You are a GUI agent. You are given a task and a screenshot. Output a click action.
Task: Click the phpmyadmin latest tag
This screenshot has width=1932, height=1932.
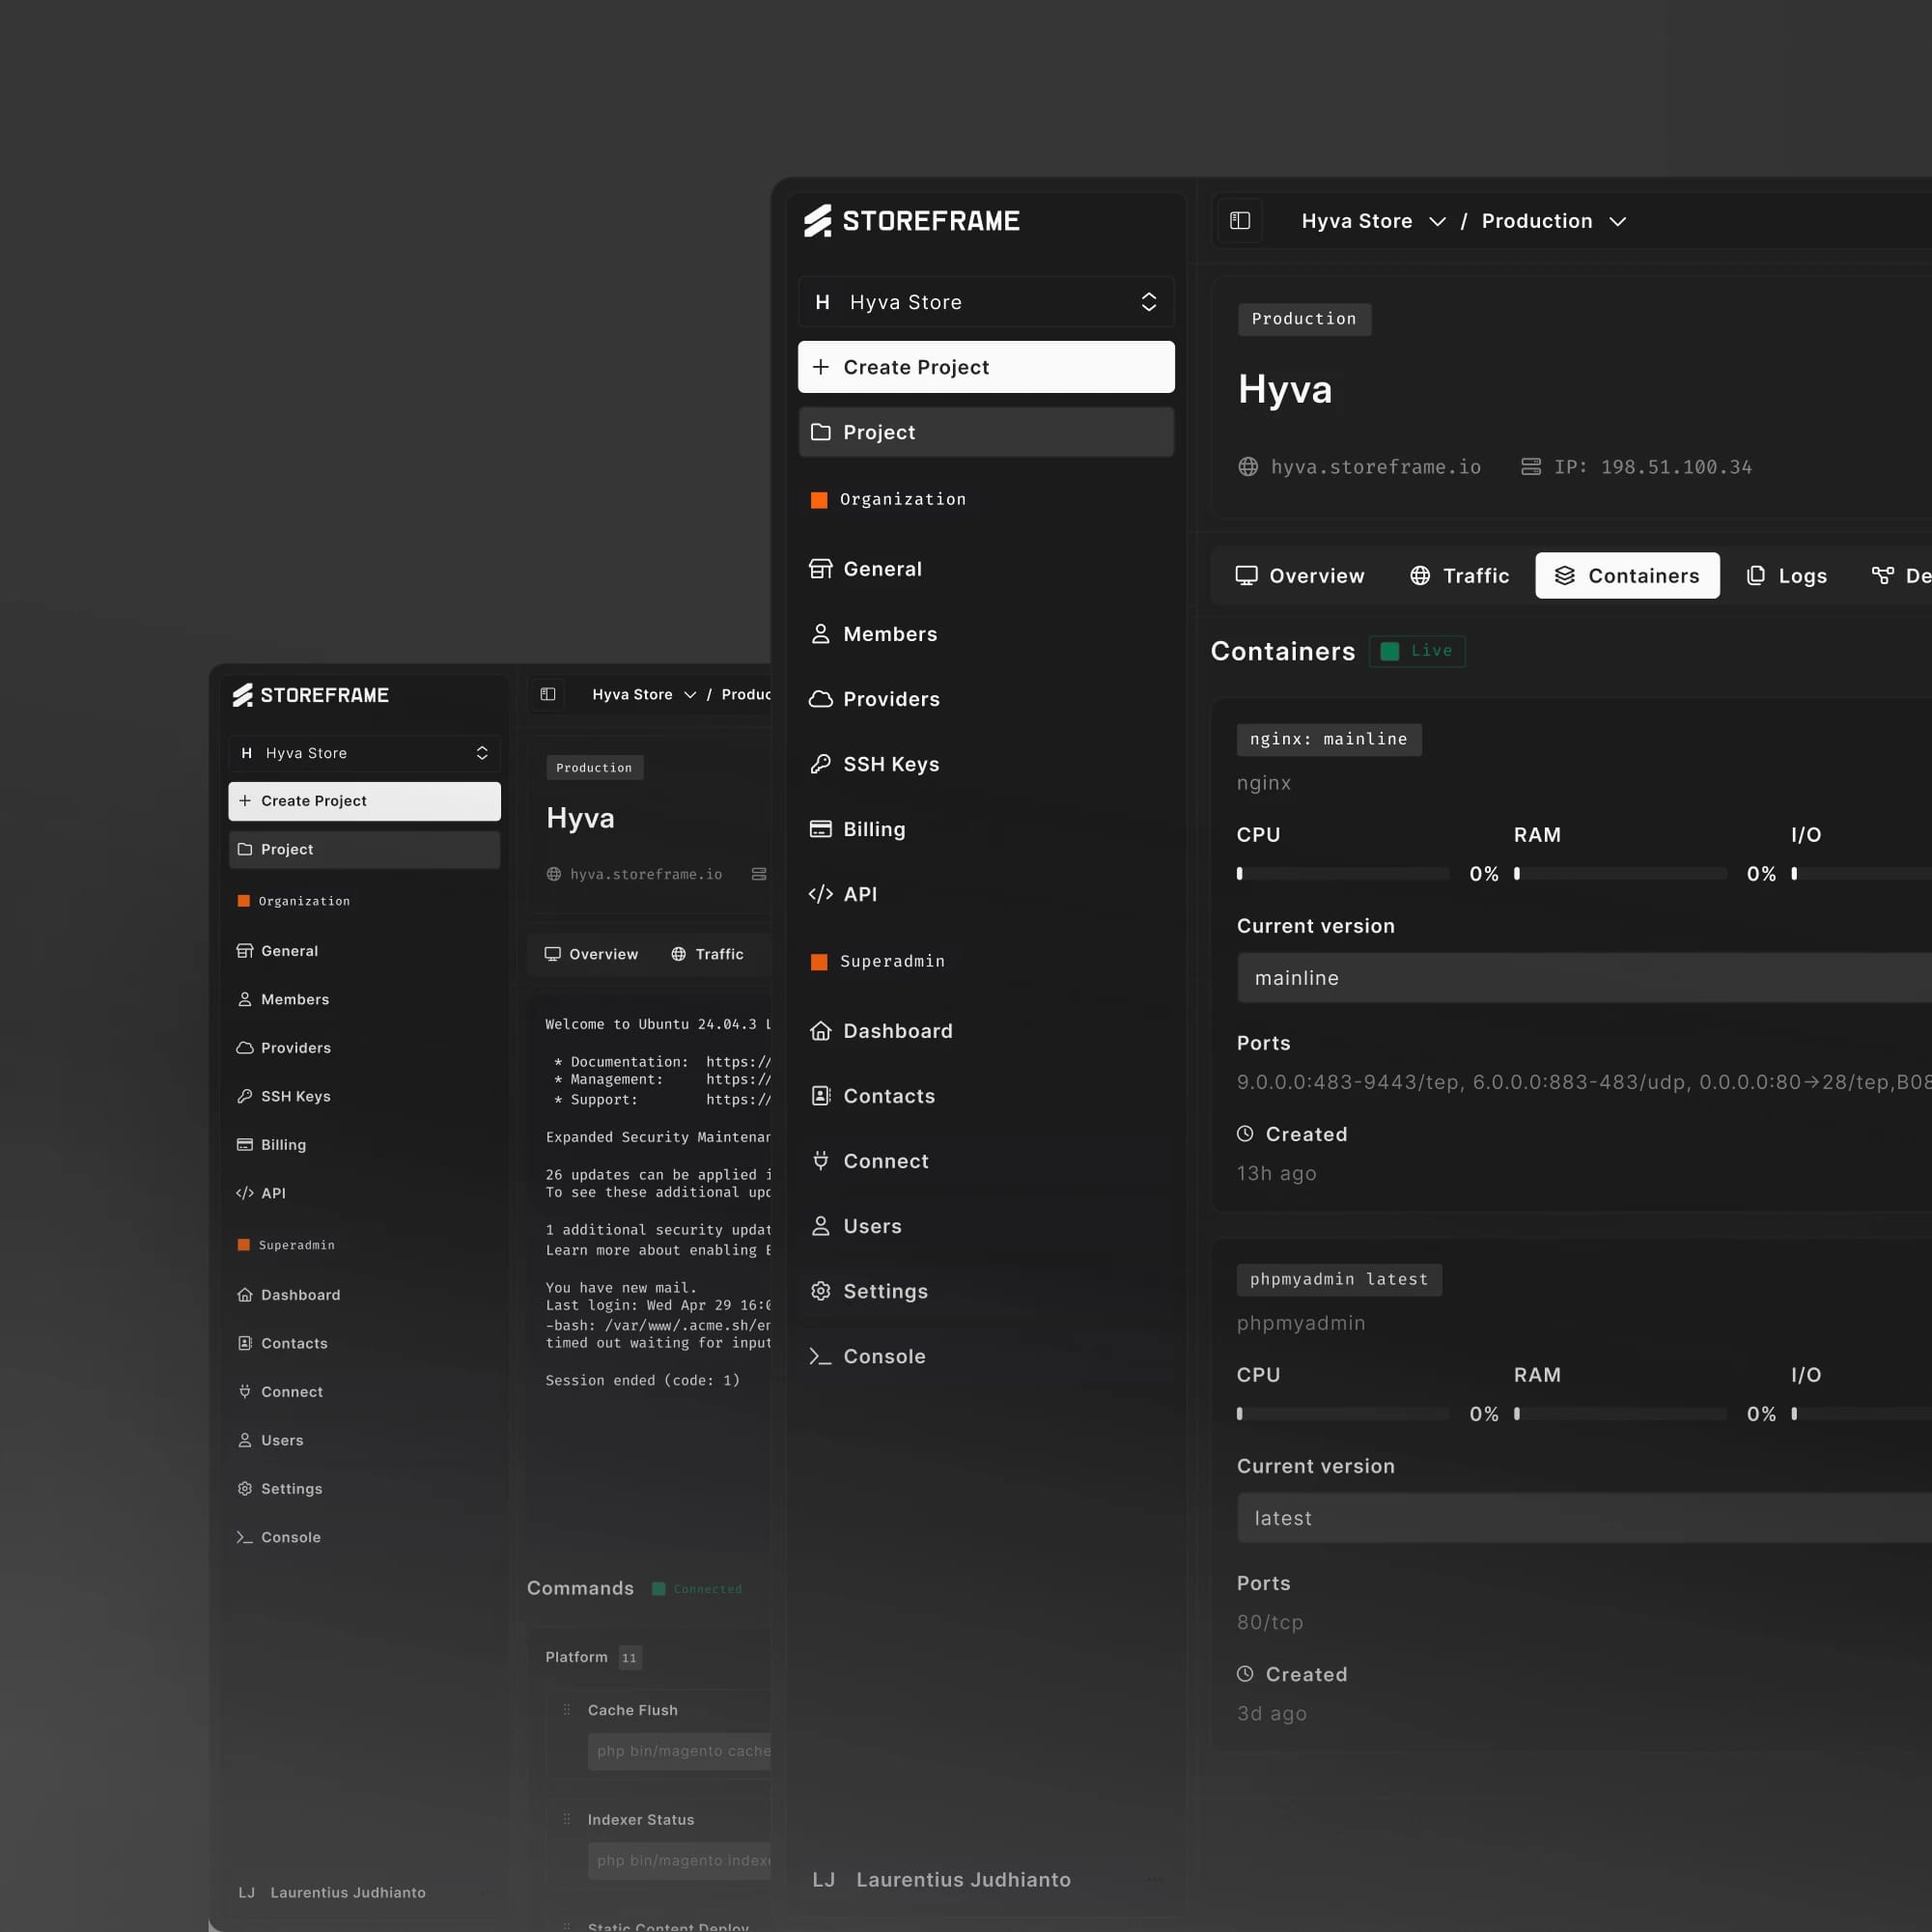pyautogui.click(x=1339, y=1279)
